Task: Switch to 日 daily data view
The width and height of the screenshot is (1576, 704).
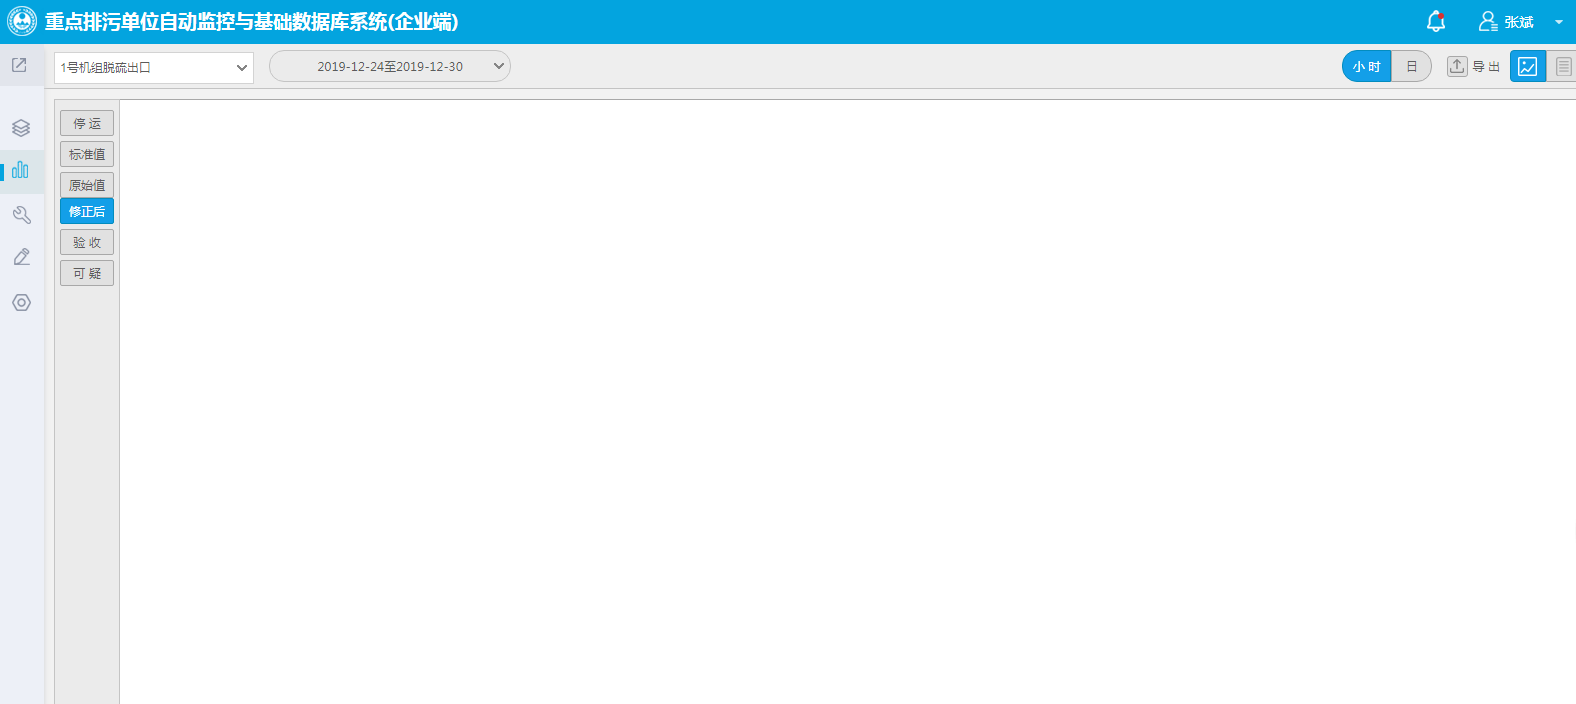Action: pyautogui.click(x=1412, y=66)
